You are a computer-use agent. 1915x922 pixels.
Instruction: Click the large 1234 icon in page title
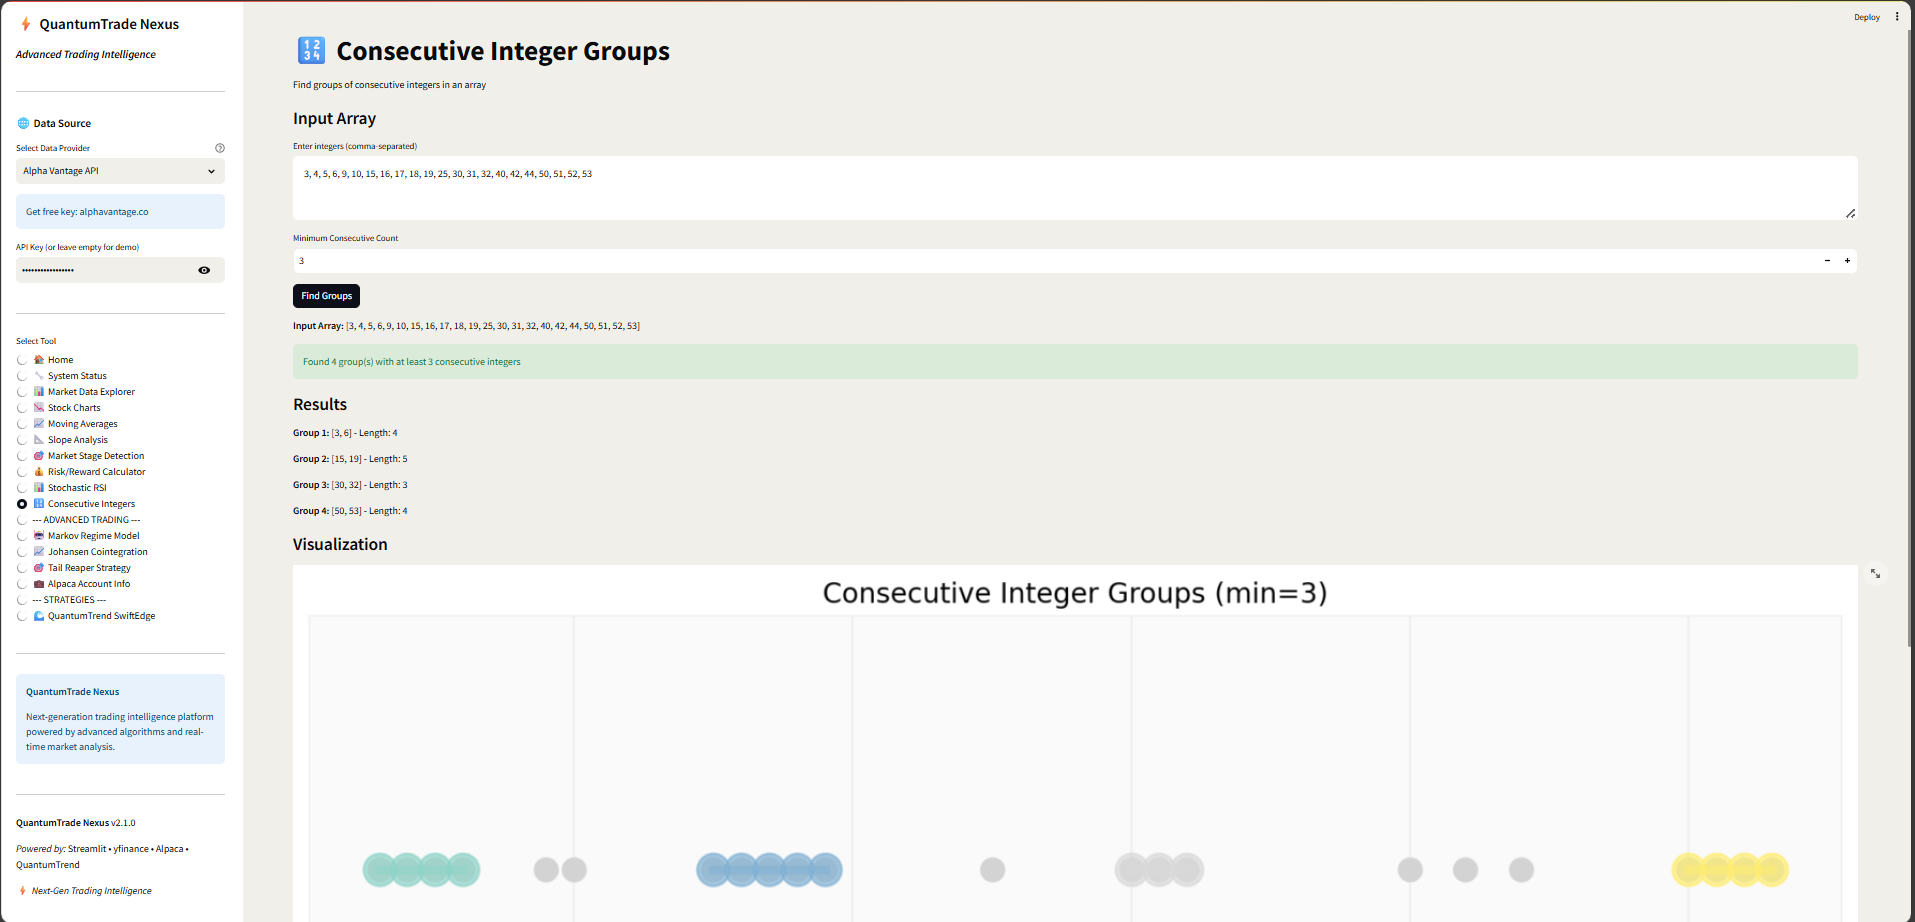tap(311, 50)
